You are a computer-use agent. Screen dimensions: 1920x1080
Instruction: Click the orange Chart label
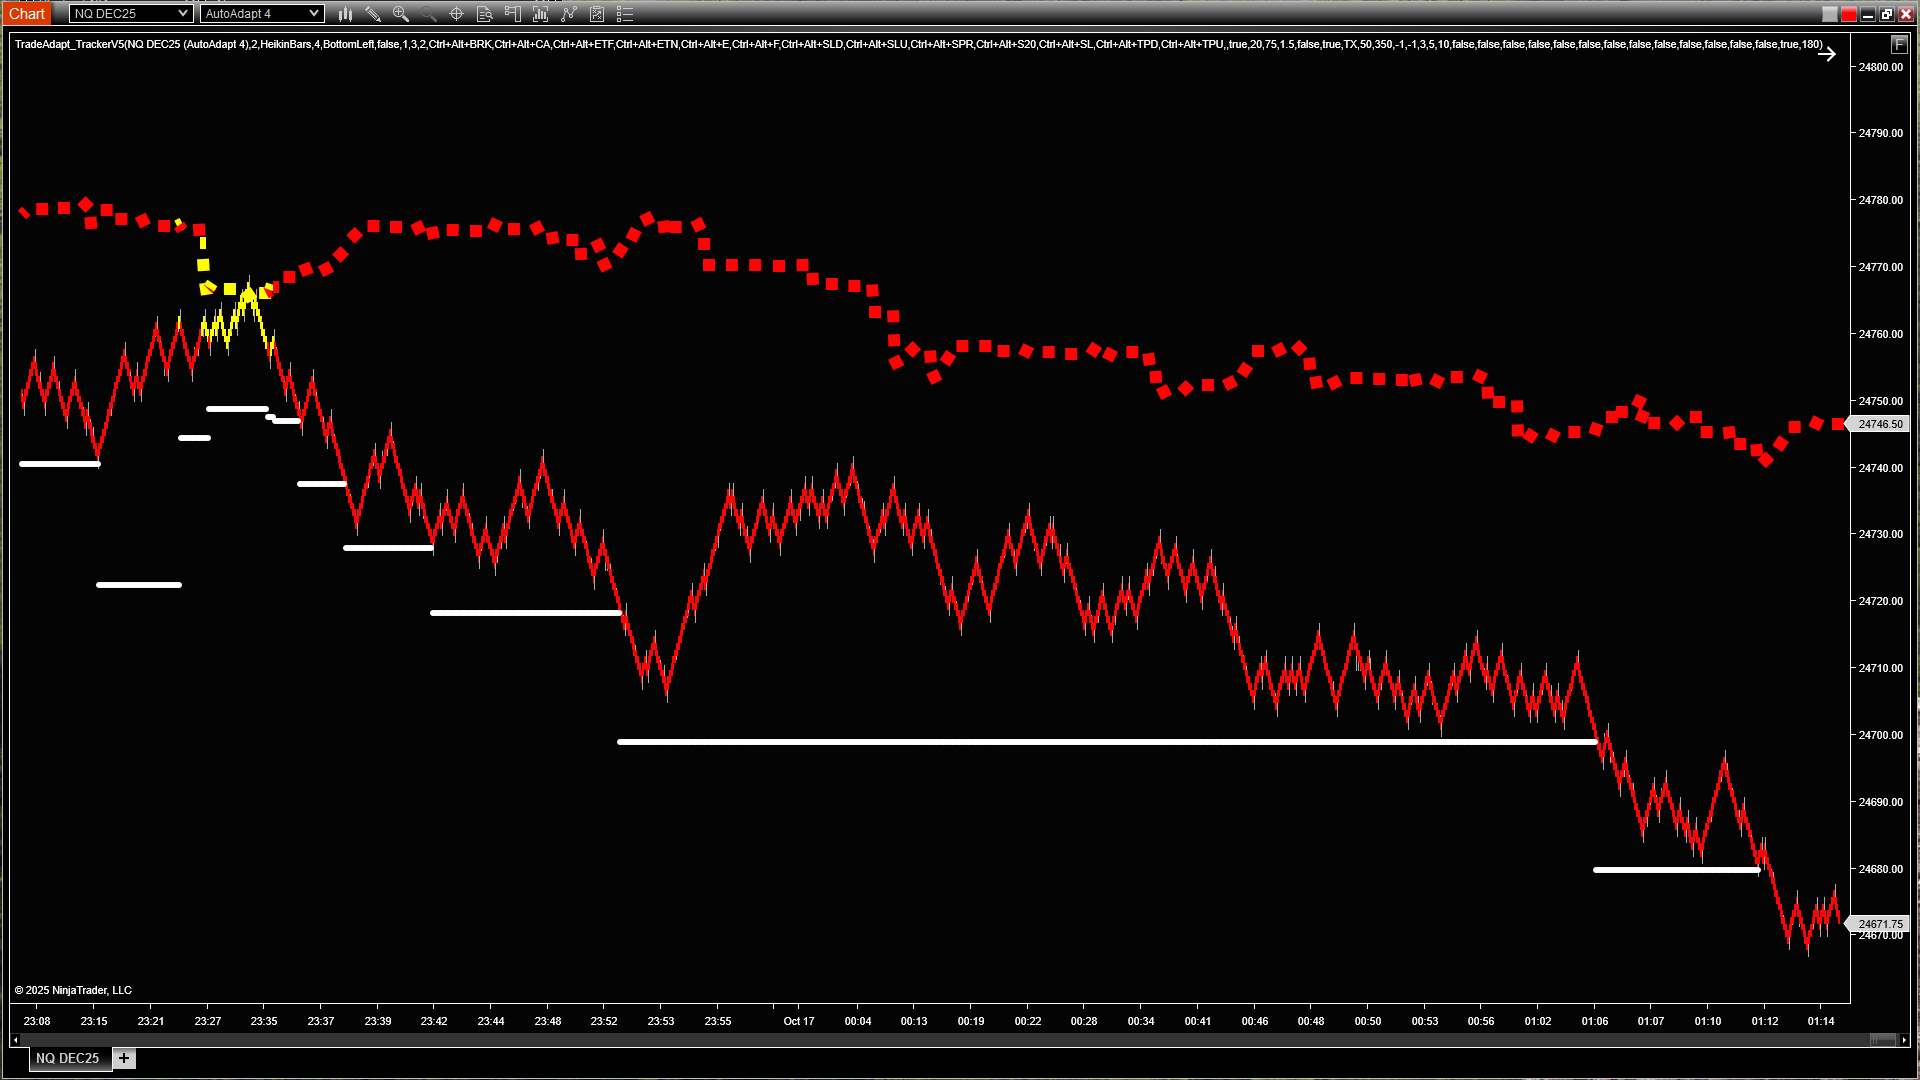click(26, 13)
